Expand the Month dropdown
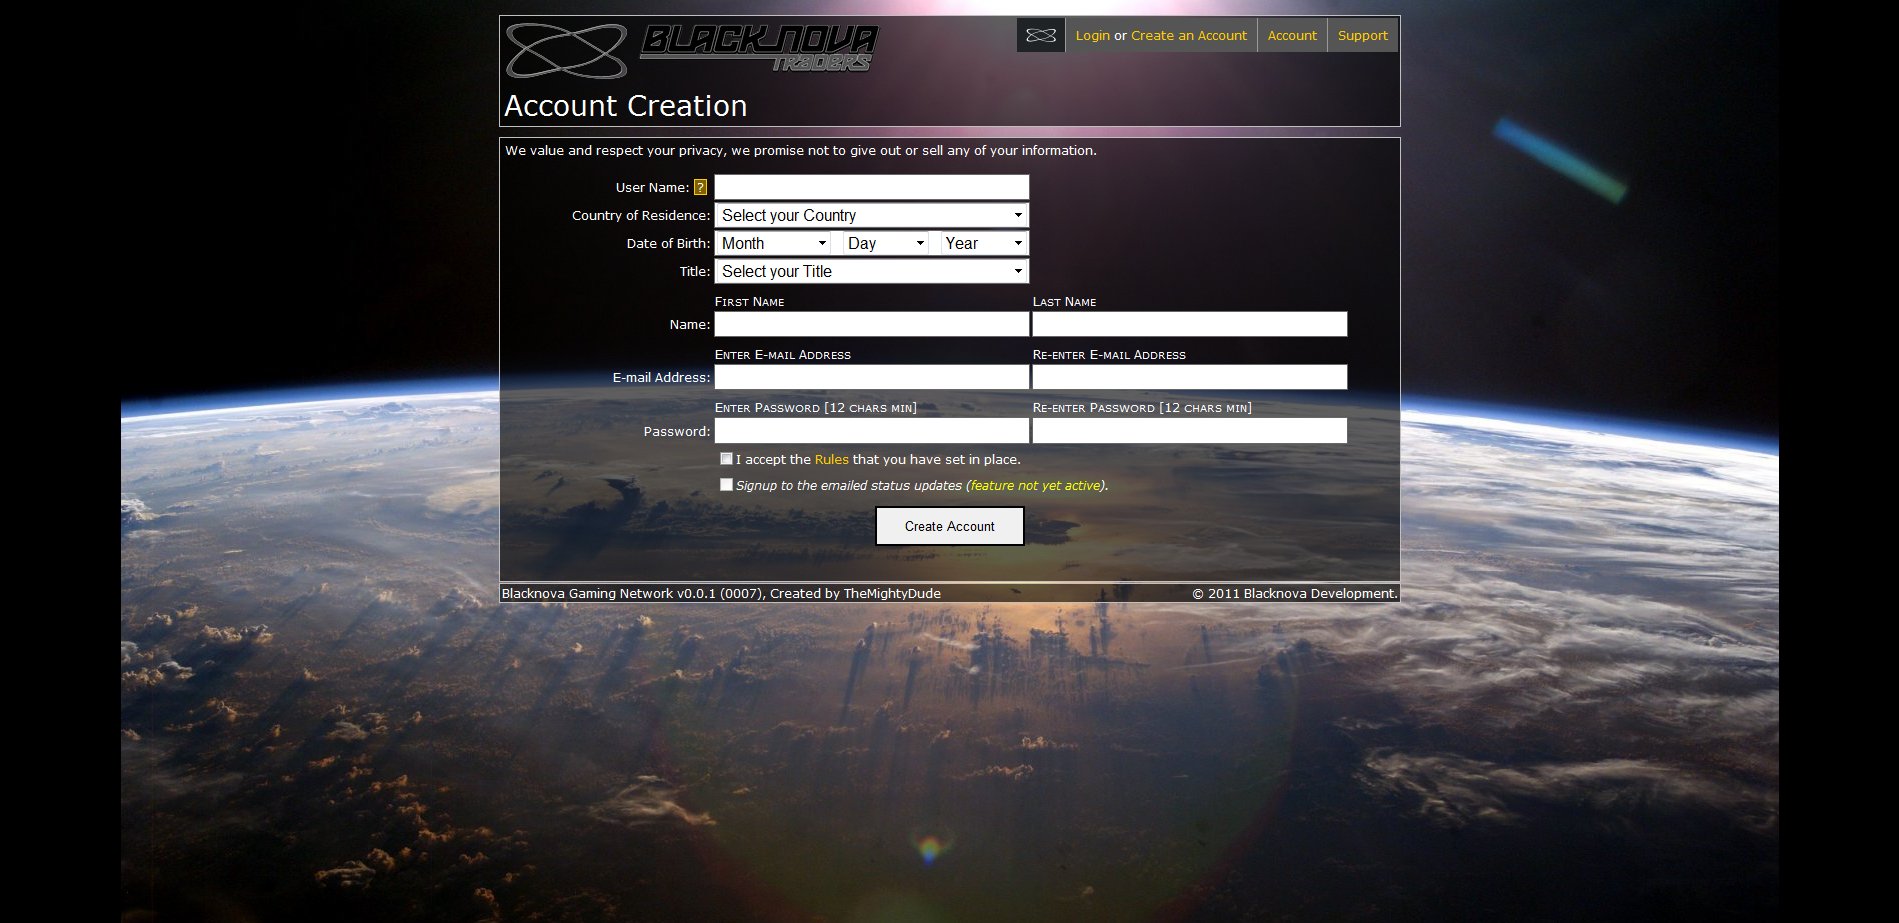Screen dimensions: 1899x923 [774, 243]
